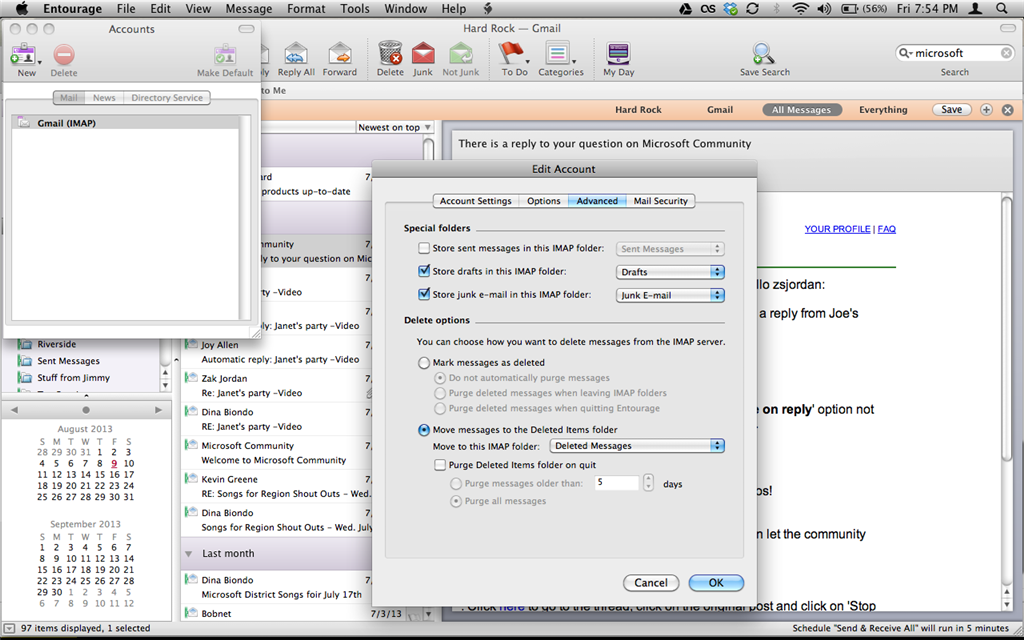Open the Sent Messages folder dropdown in dialog

tap(670, 249)
